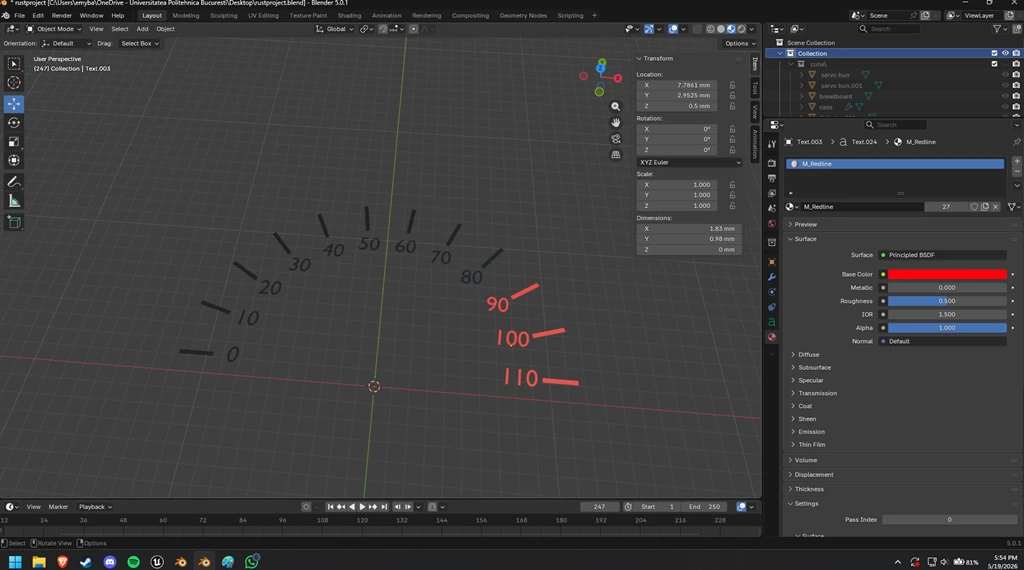Open the Object properties tab icon
Viewport: 1024px width, 570px height.
pos(772,262)
